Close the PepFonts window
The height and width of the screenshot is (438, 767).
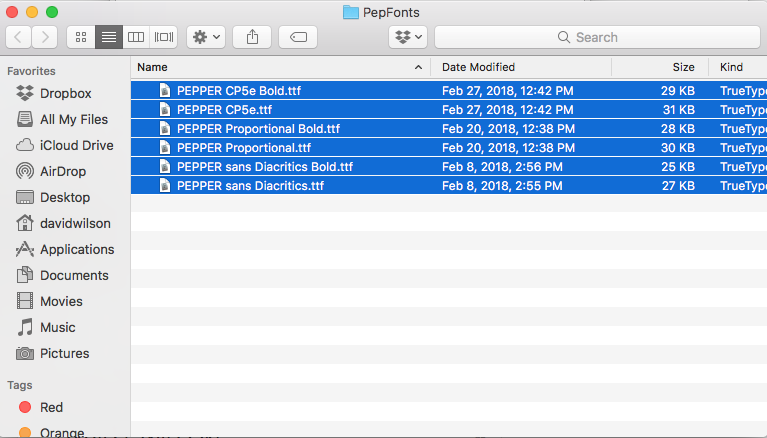pos(12,12)
